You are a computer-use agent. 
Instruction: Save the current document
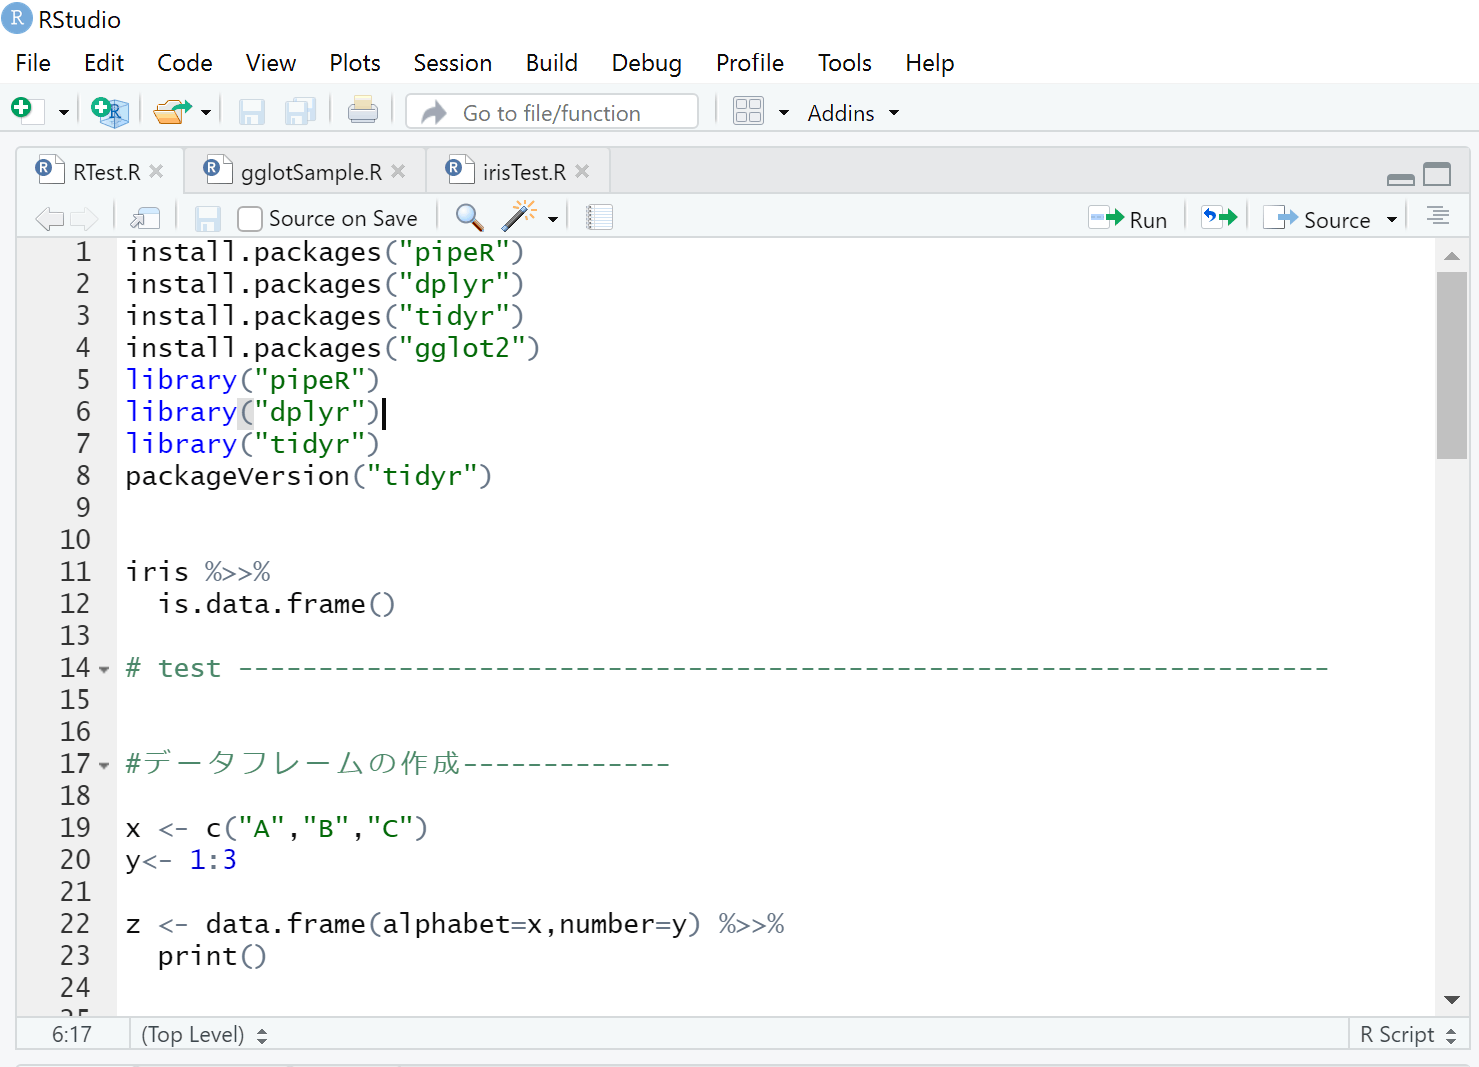pos(251,111)
